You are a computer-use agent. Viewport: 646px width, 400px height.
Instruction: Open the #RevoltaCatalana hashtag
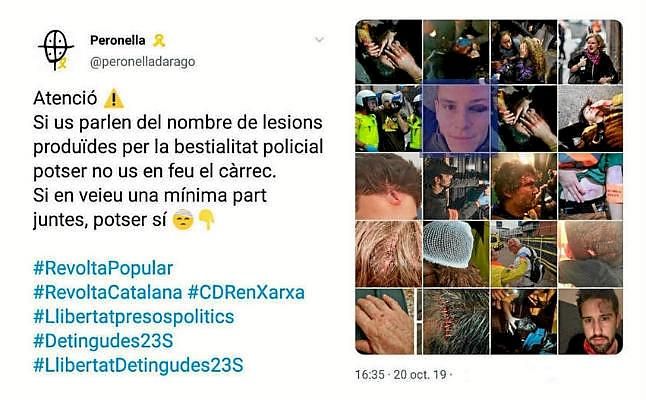108,292
